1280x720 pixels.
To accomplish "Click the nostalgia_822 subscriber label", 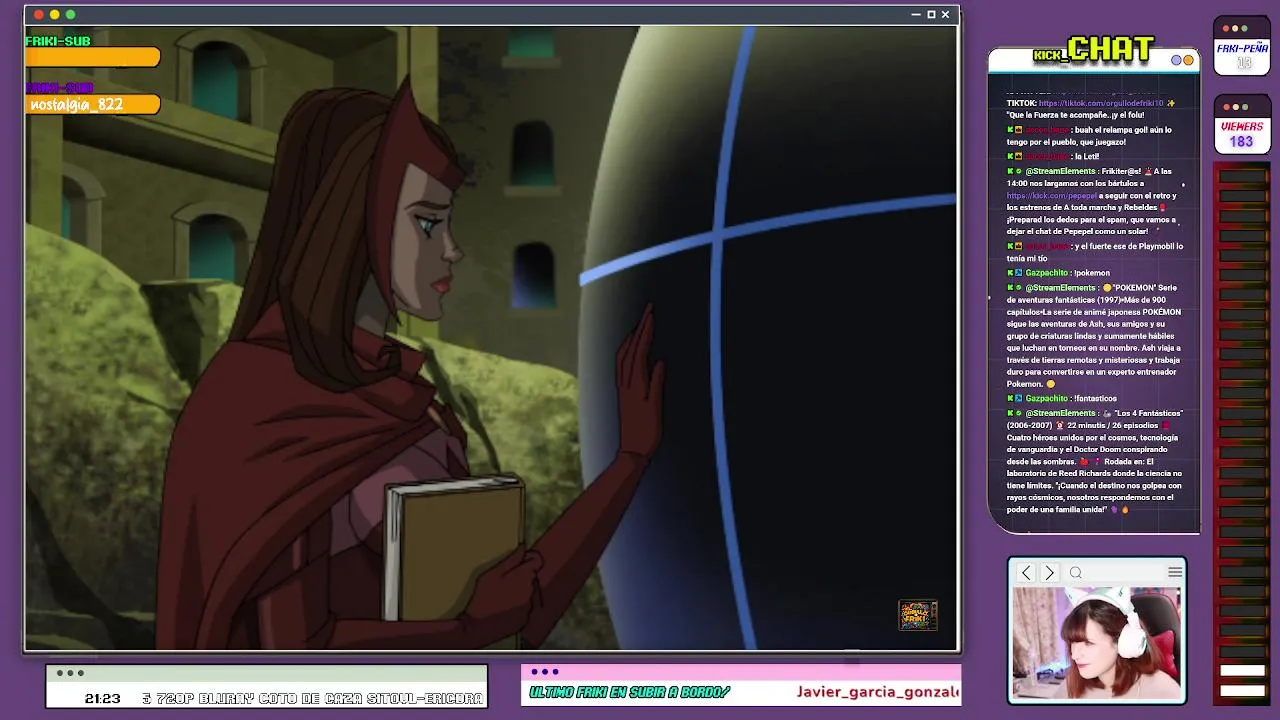I will point(77,105).
